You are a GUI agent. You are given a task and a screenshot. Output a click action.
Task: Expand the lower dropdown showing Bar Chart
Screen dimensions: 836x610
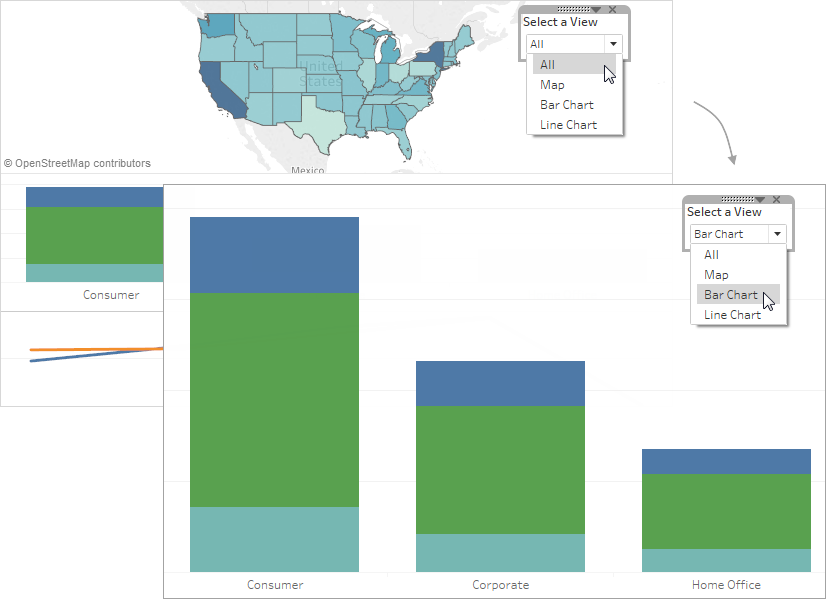[x=777, y=234]
